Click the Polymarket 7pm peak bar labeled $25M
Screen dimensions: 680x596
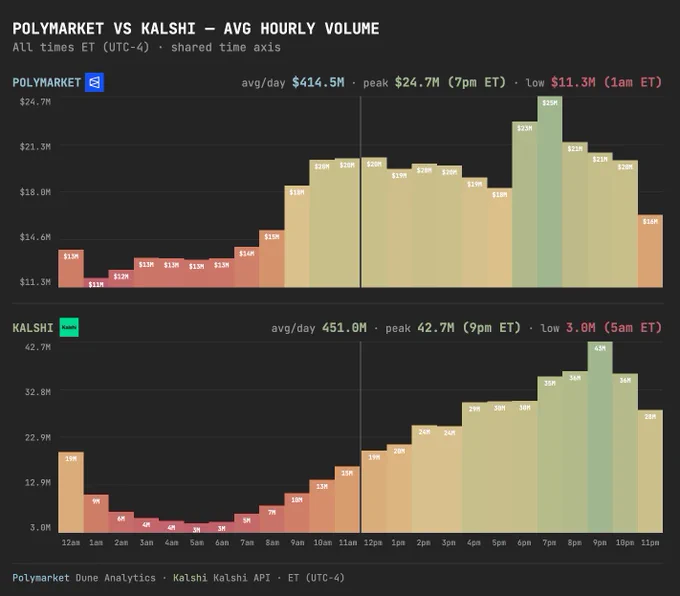[x=550, y=192]
